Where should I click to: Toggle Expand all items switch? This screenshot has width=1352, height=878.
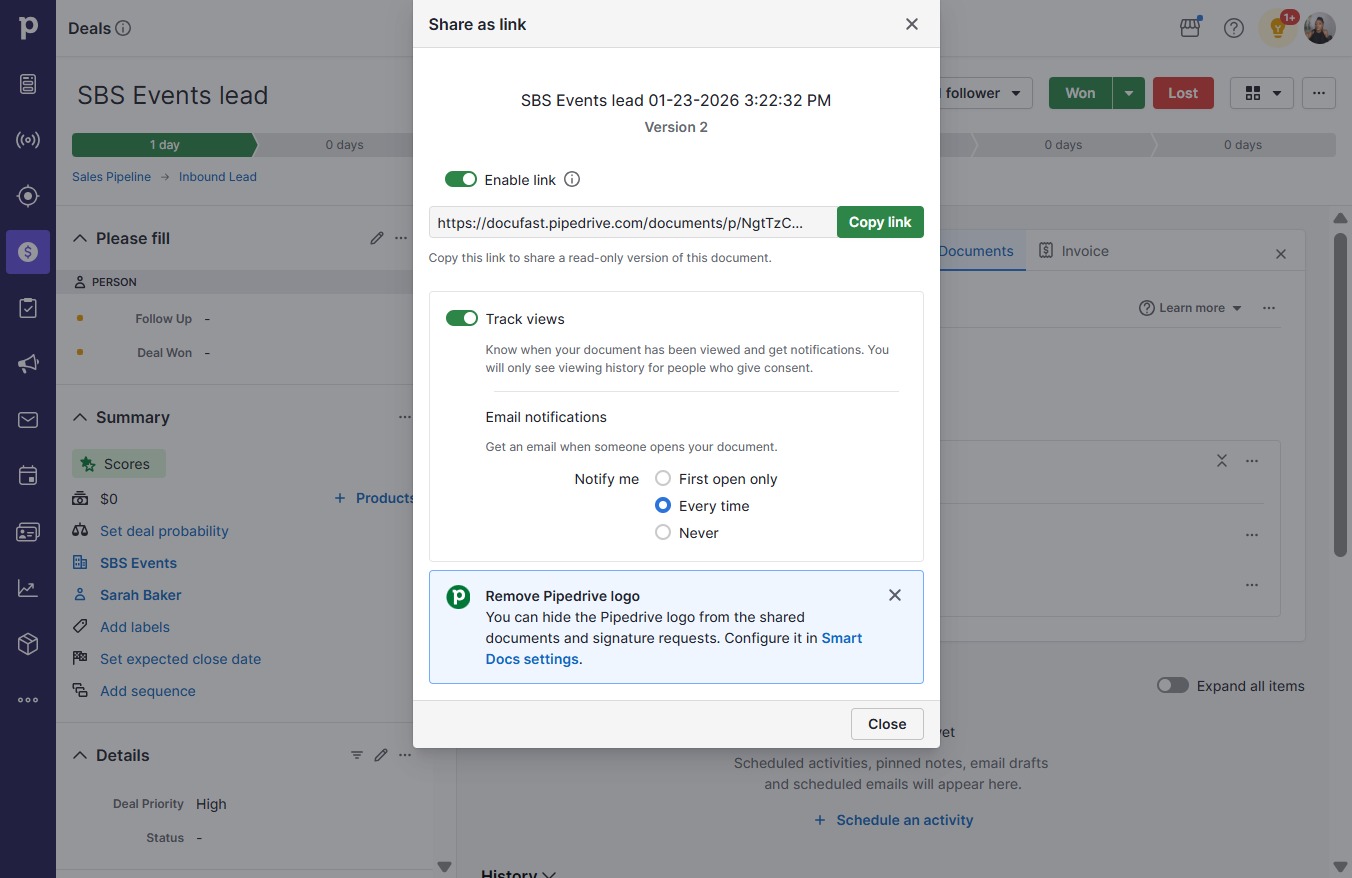click(1173, 685)
